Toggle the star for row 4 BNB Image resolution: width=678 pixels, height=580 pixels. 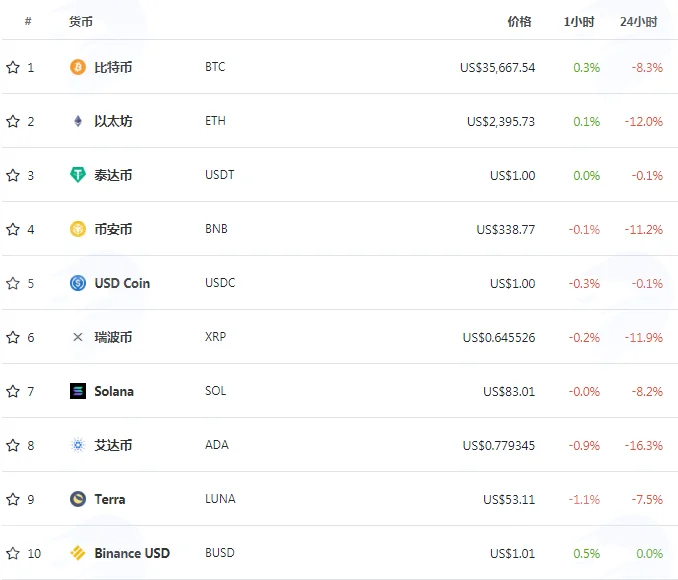[13, 229]
